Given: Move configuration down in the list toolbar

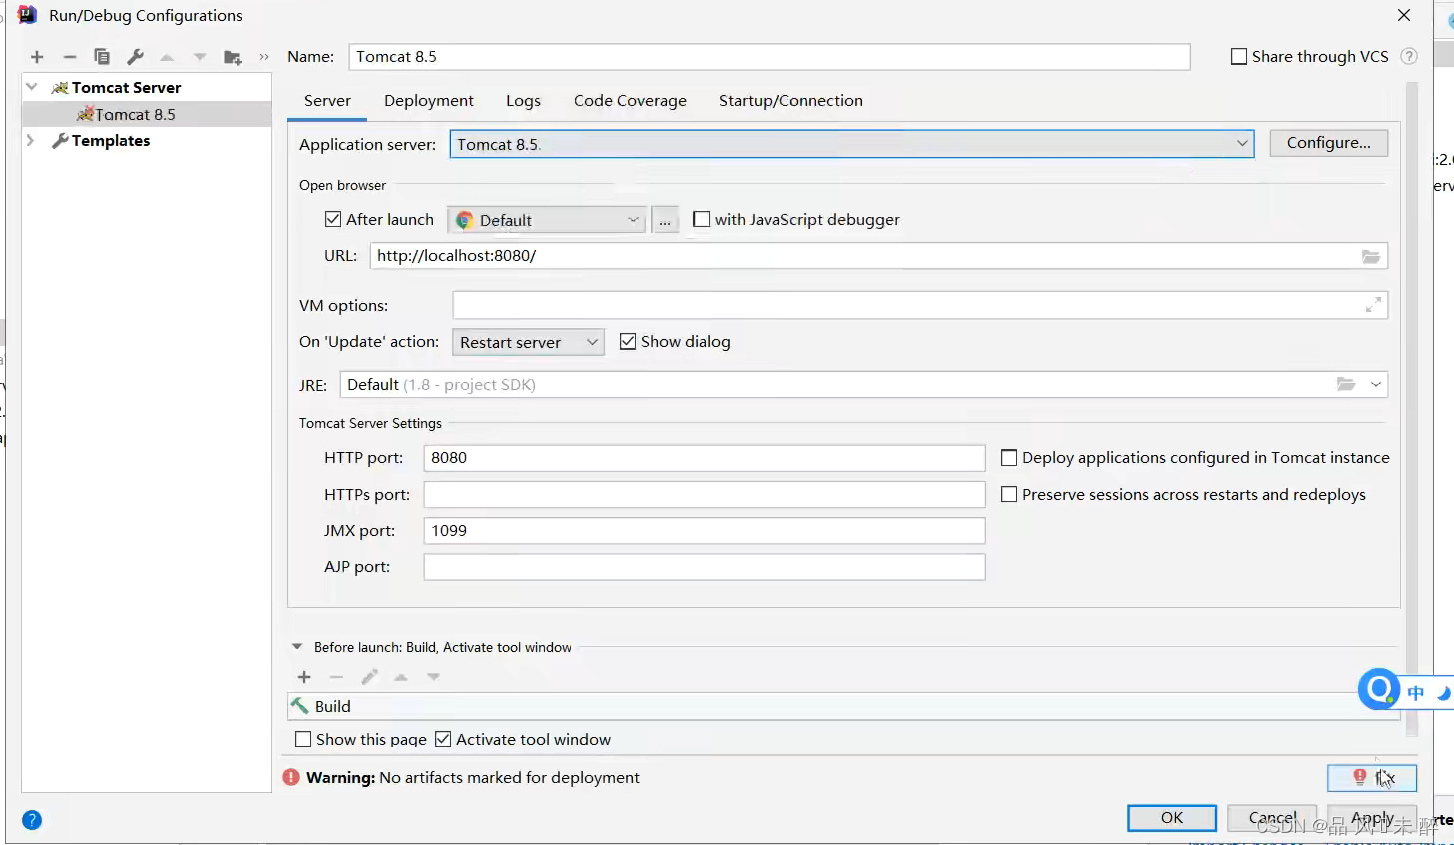Looking at the screenshot, I should click(x=200, y=57).
